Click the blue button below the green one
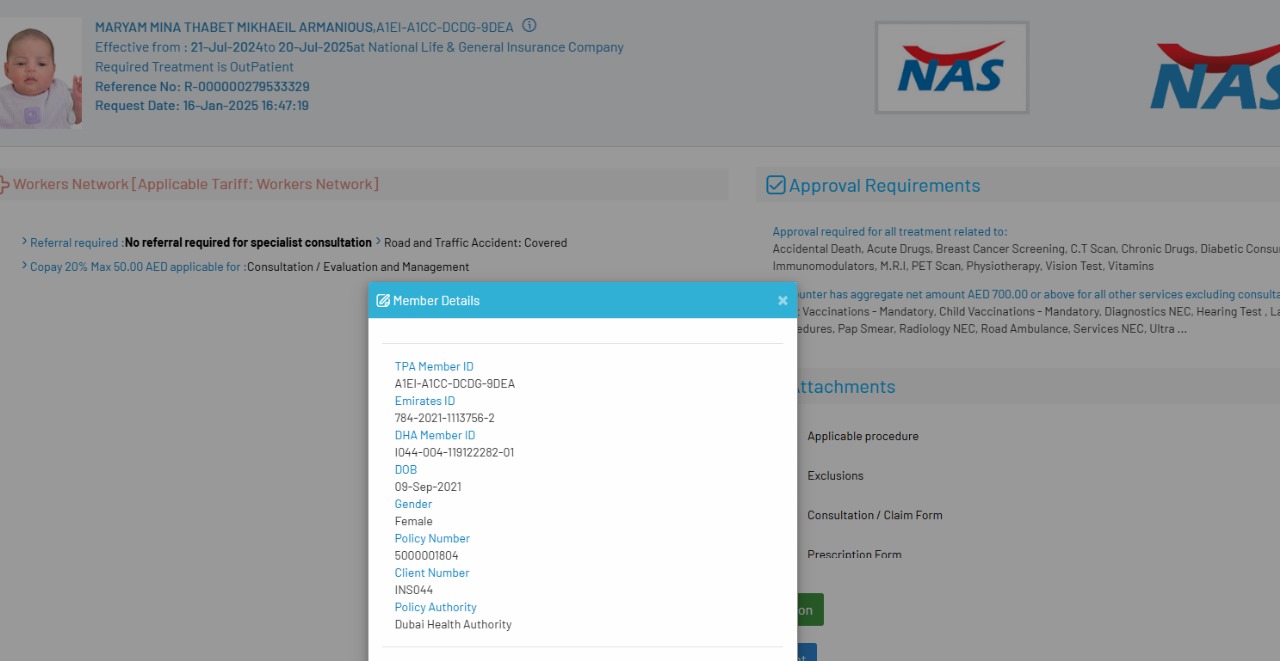 807,652
